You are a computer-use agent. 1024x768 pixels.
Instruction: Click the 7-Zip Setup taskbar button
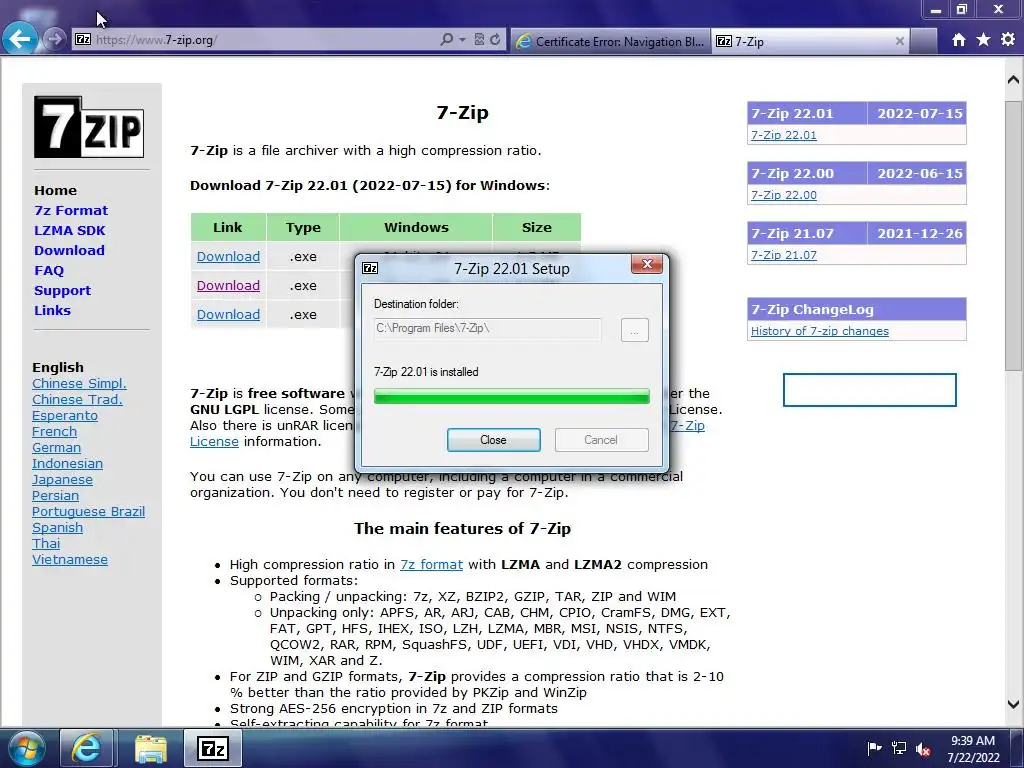[x=213, y=748]
